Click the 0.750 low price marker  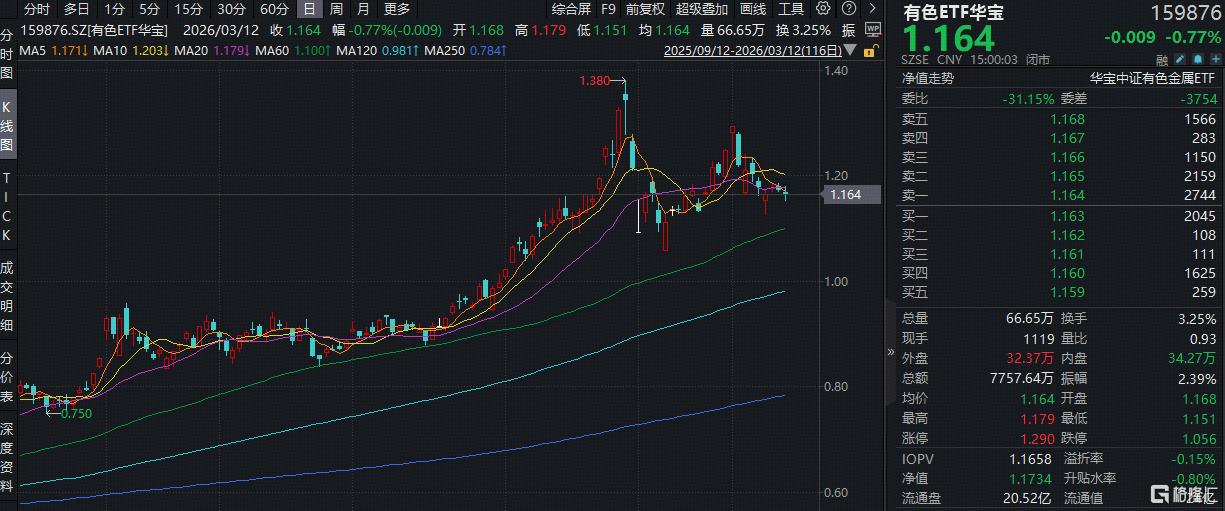pyautogui.click(x=76, y=412)
